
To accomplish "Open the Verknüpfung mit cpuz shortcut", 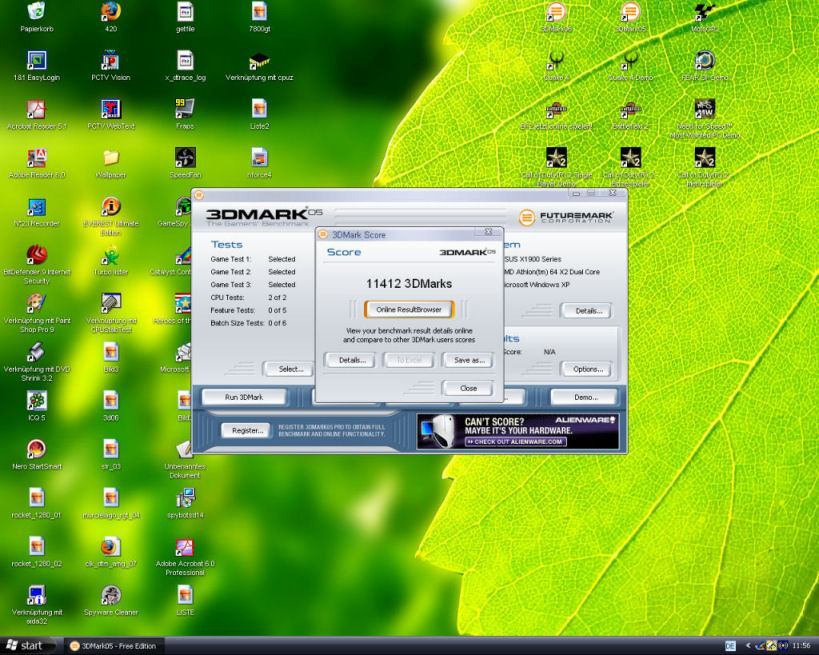I will click(x=259, y=61).
